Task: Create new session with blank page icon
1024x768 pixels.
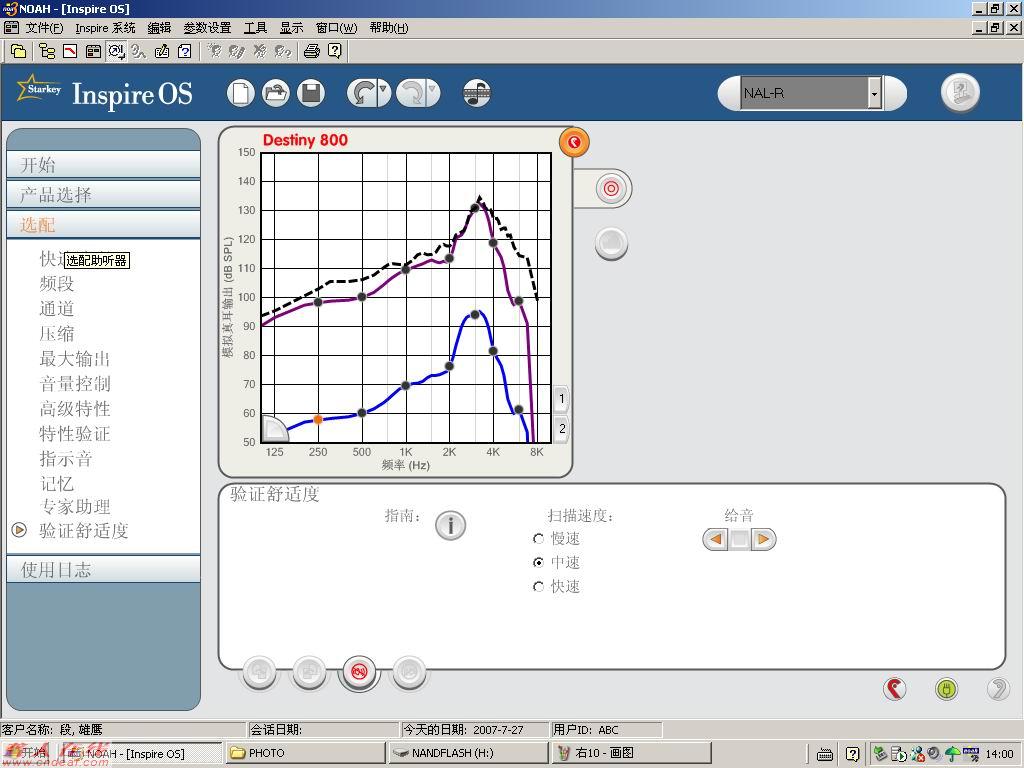Action: pyautogui.click(x=240, y=93)
